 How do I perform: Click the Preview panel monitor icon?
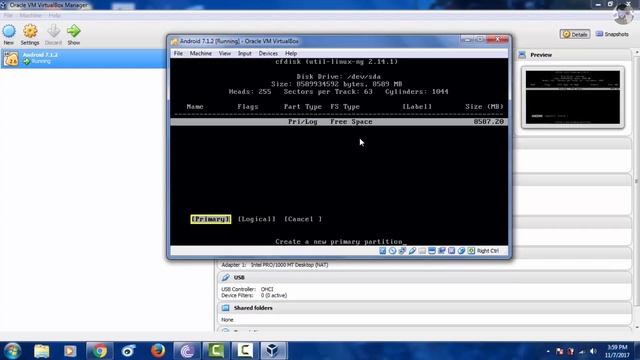click(522, 55)
